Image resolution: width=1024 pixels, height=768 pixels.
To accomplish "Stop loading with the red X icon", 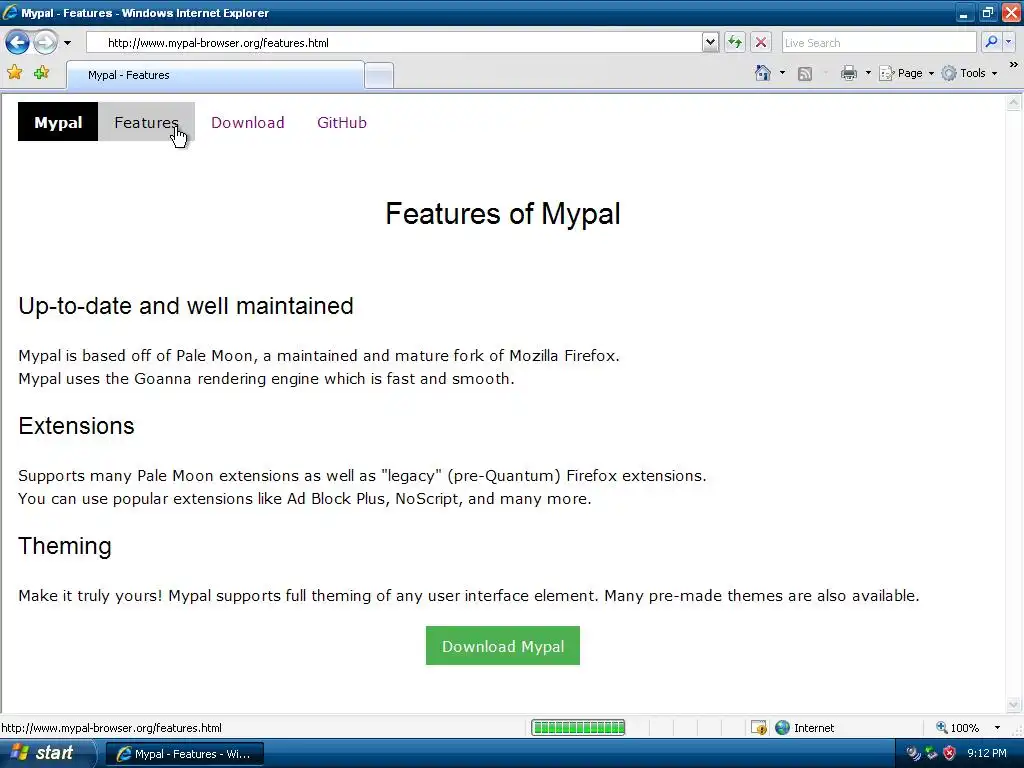I will click(x=761, y=42).
